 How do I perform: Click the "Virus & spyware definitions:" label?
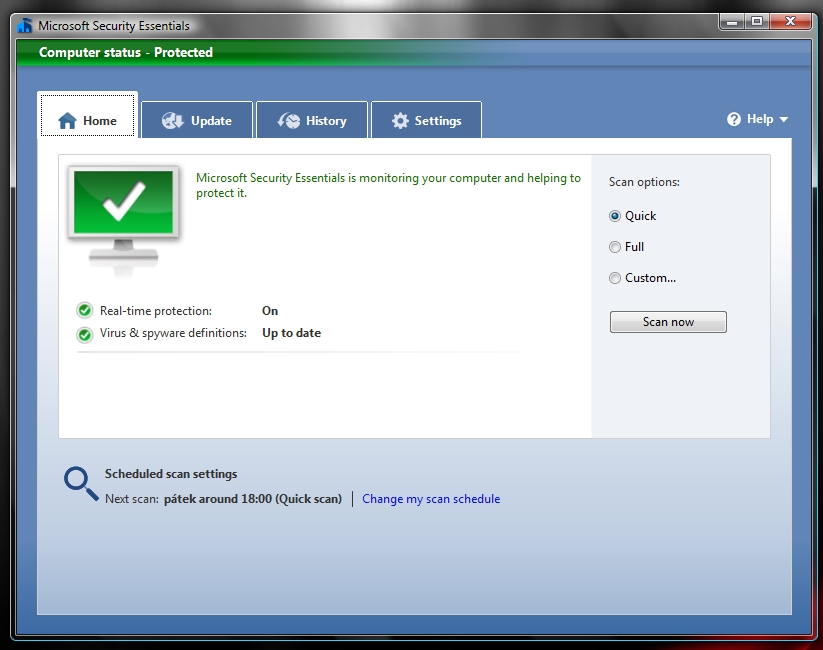click(173, 333)
